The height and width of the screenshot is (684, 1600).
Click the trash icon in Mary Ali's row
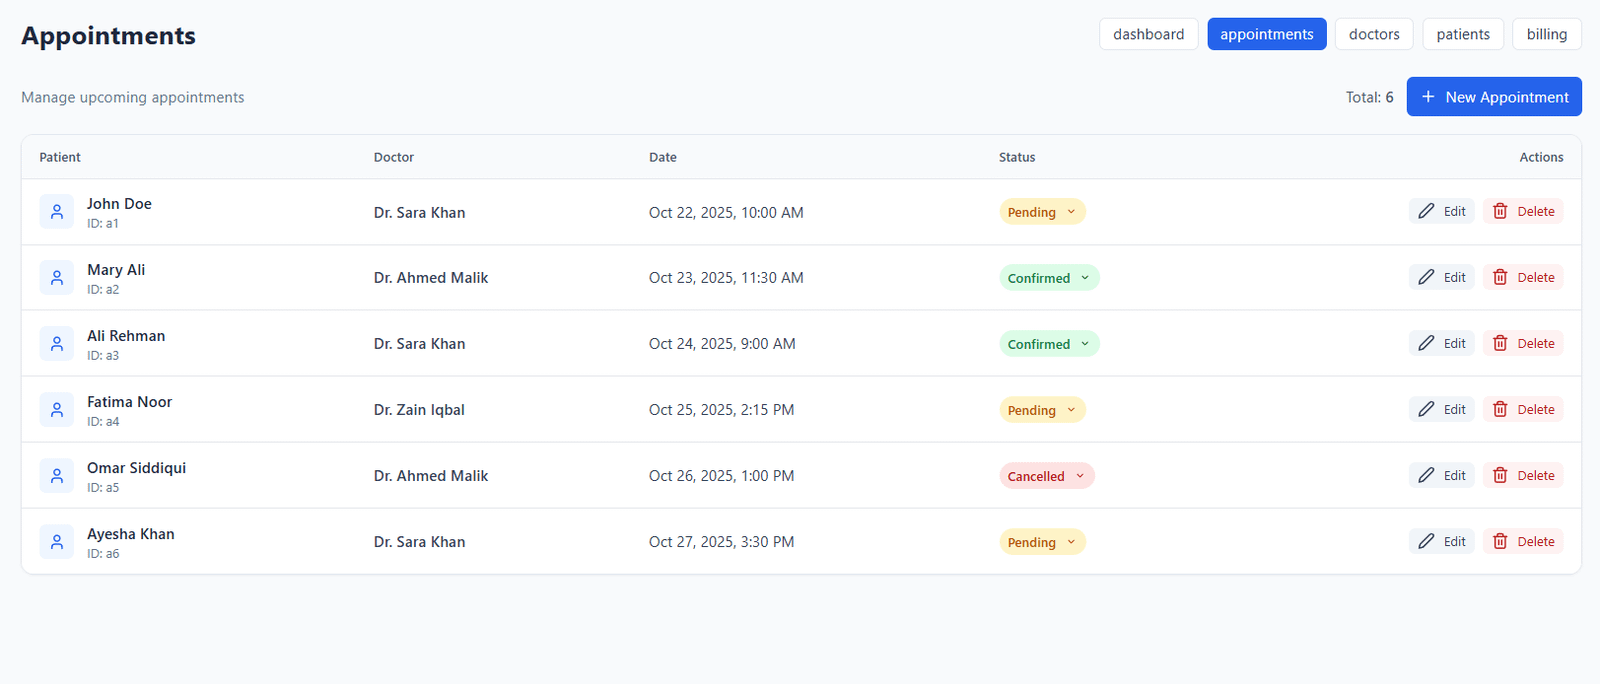coord(1500,277)
